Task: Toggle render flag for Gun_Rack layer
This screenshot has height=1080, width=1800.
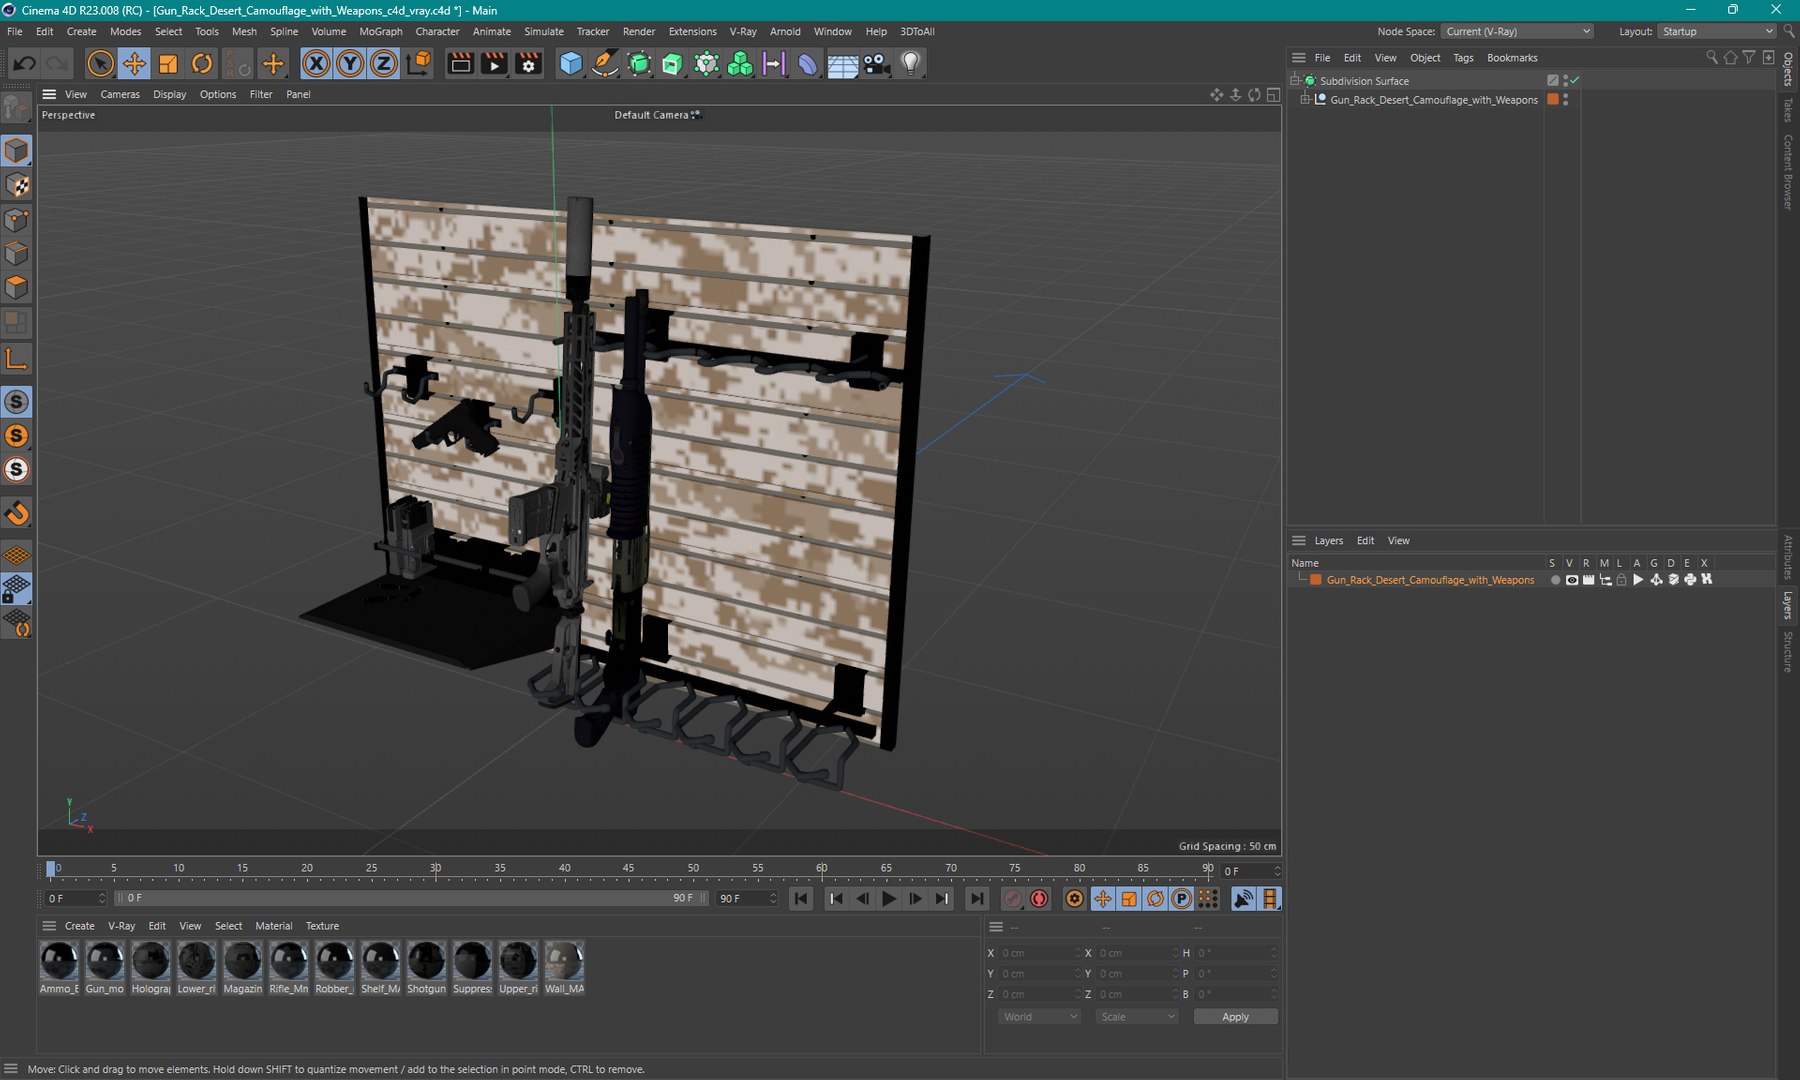Action: pos(1588,580)
